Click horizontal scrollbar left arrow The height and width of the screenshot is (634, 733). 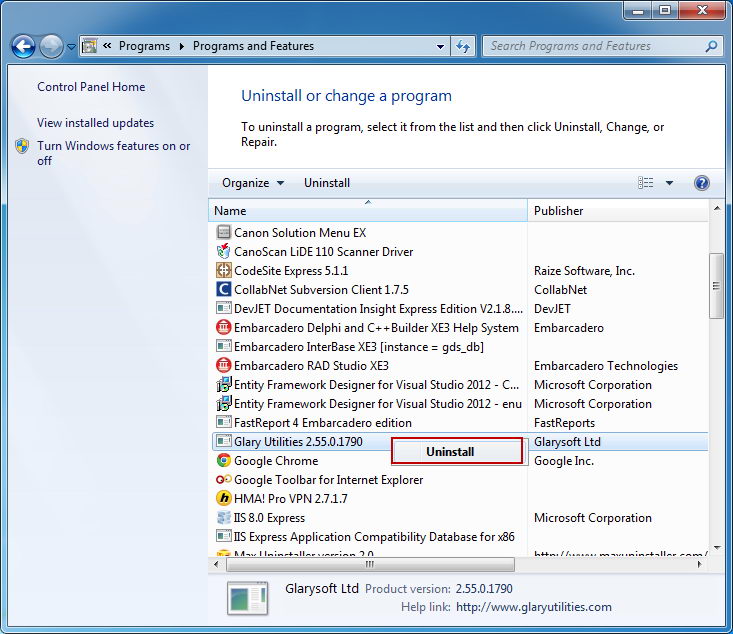coord(216,564)
